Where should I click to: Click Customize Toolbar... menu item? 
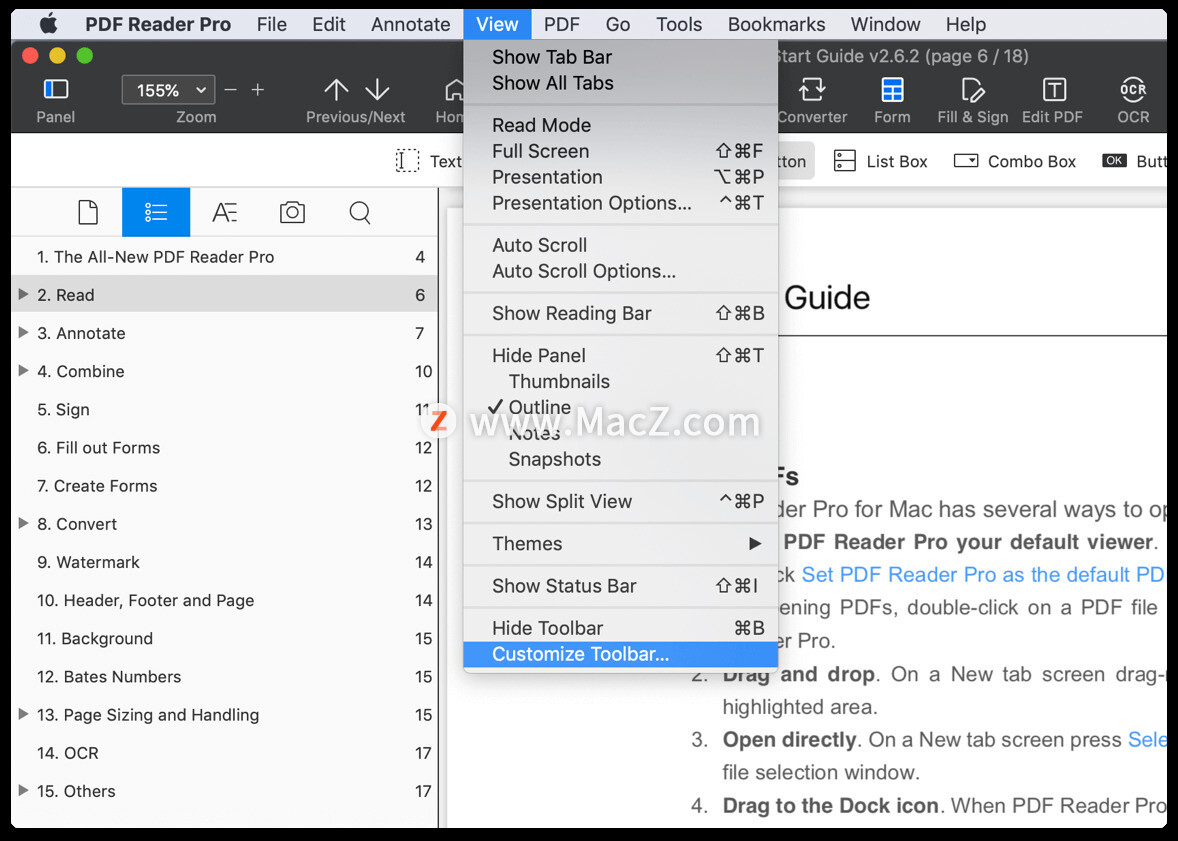(621, 654)
